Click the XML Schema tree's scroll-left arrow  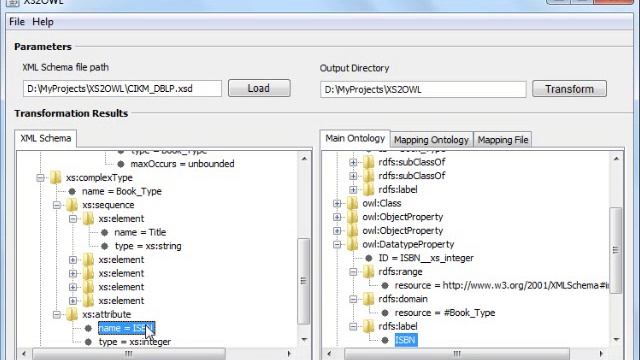click(24, 353)
